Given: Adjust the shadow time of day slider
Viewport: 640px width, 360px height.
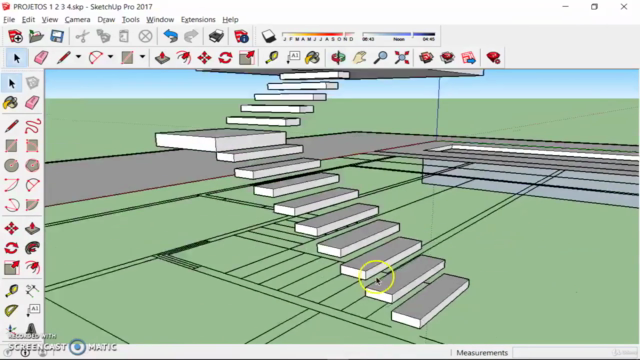Looking at the screenshot, I should pos(399,35).
